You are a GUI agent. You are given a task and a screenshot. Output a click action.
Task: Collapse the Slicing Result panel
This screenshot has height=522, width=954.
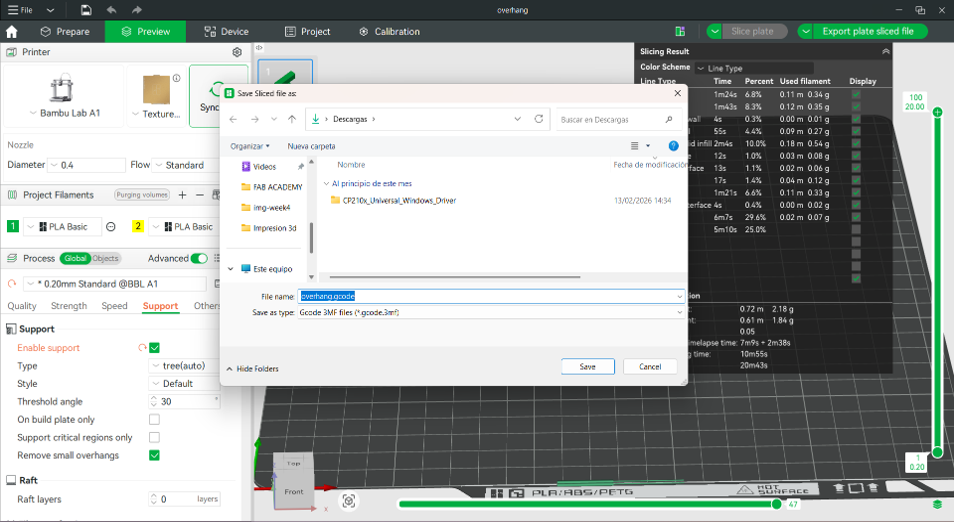coord(886,52)
